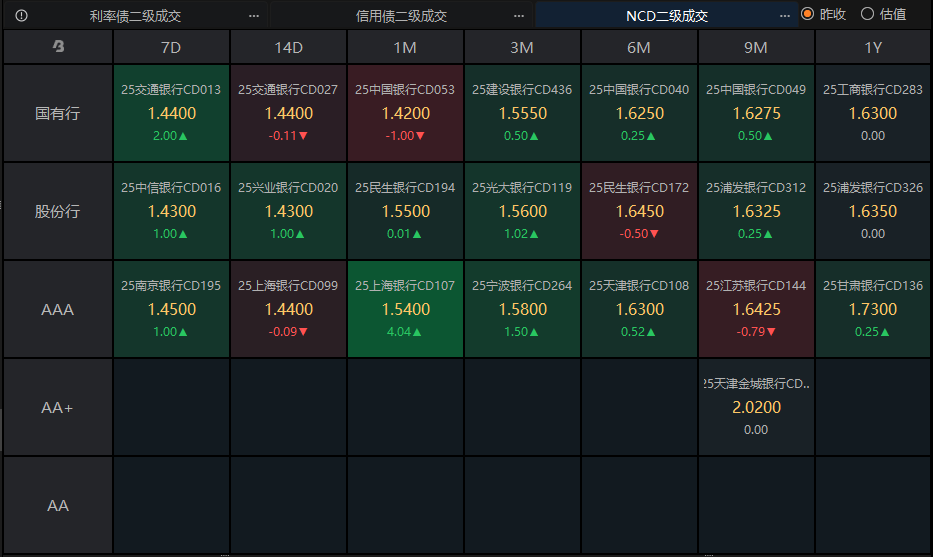933x557 pixels.
Task: Open the 25建设银行CD436 cell
Action: (522, 113)
